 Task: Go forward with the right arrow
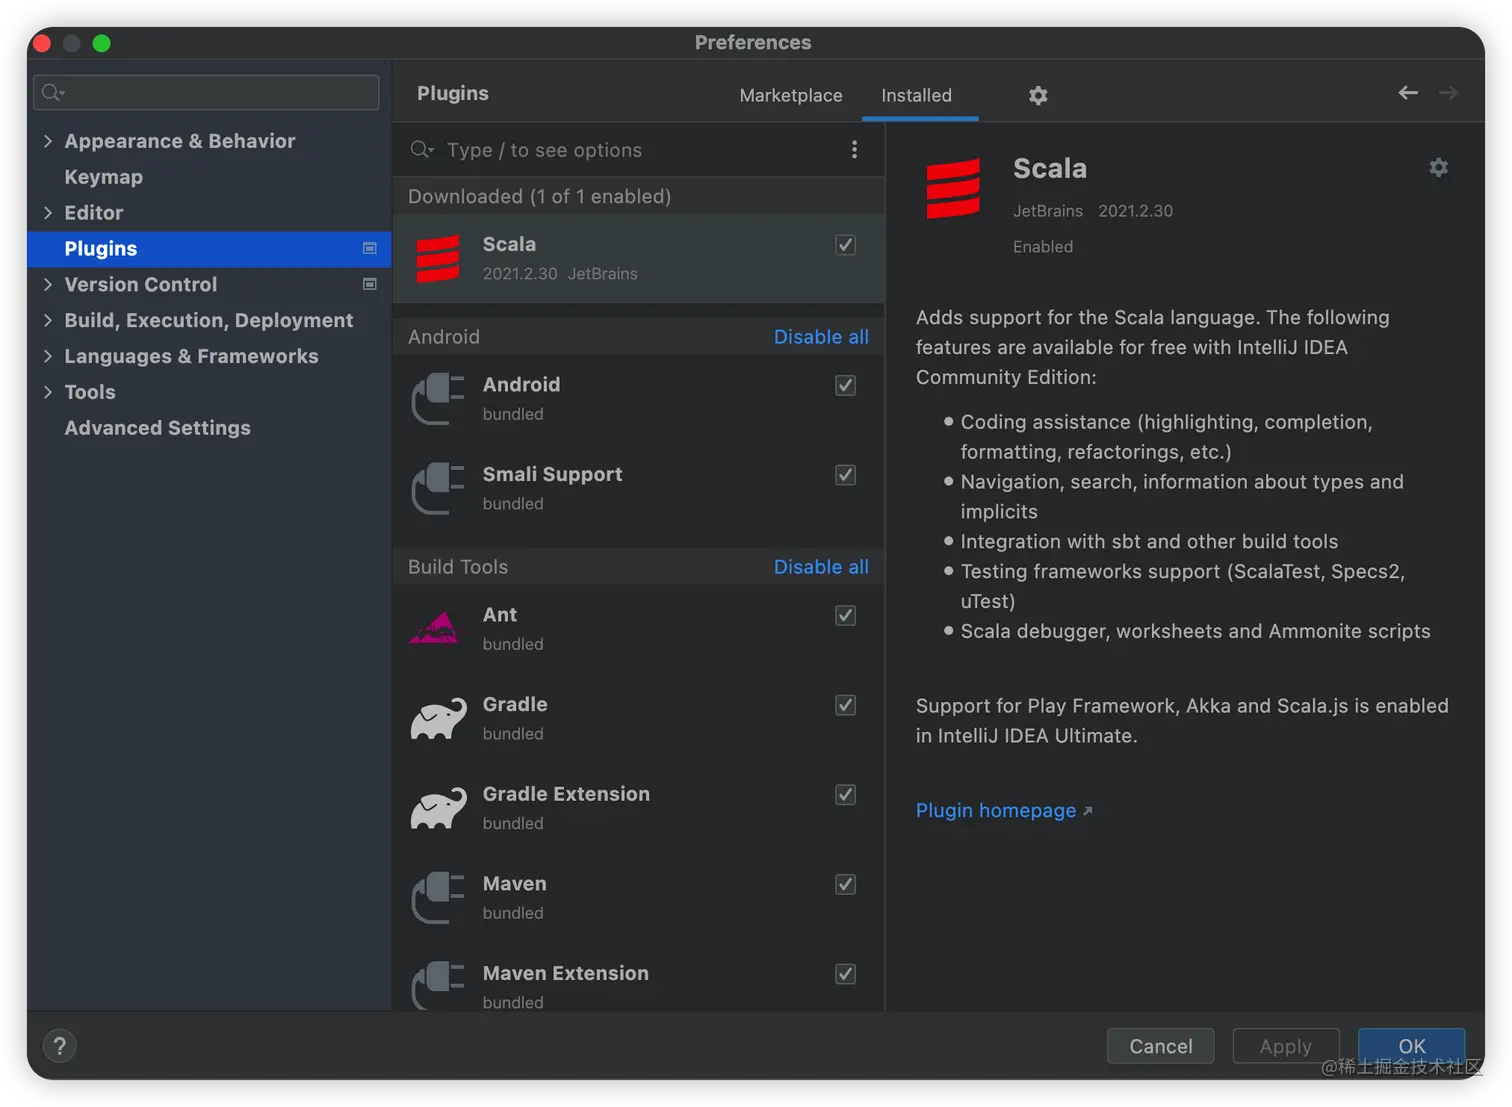1448,93
